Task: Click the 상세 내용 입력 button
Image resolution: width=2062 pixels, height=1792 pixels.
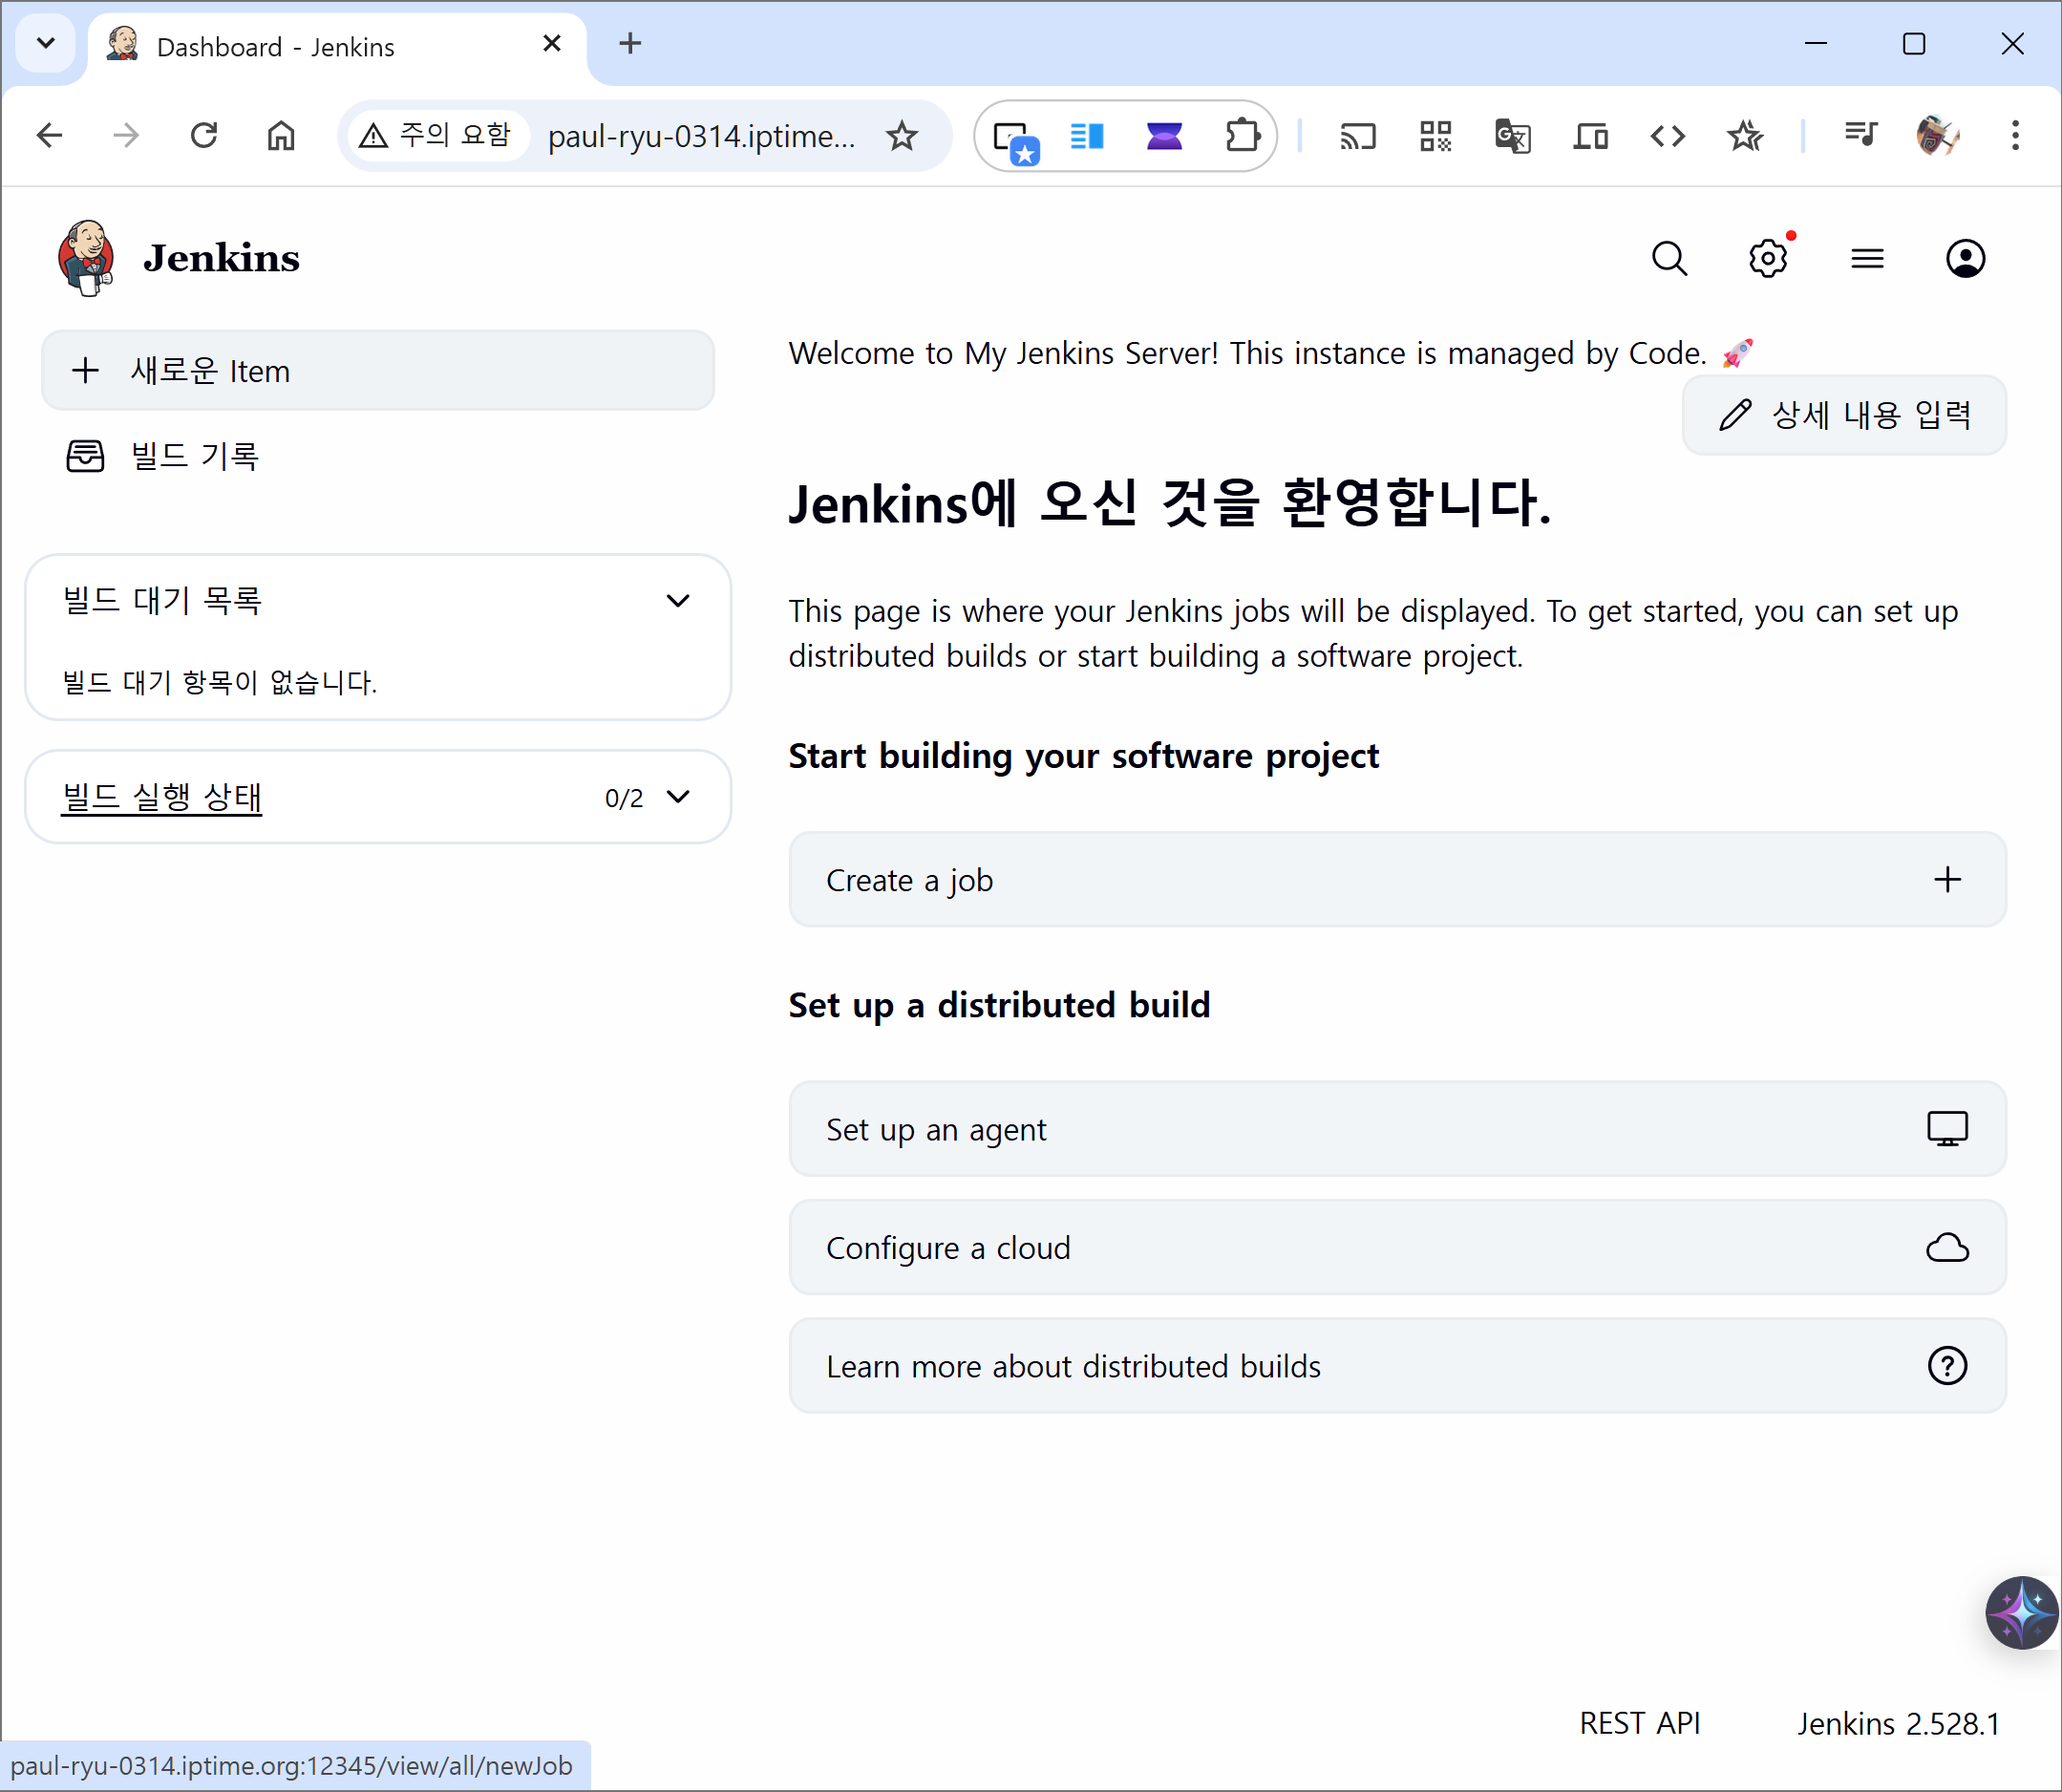Action: [x=1843, y=415]
